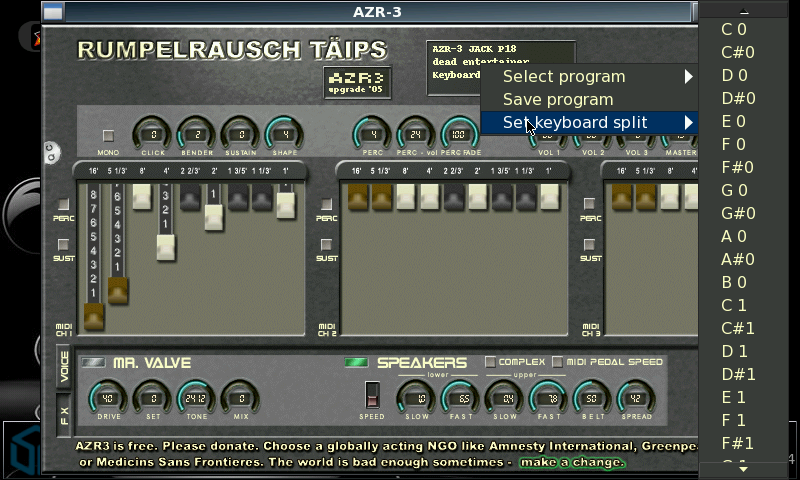800x480 pixels.
Task: Pick A#0 from the note list
Action: pyautogui.click(x=743, y=259)
